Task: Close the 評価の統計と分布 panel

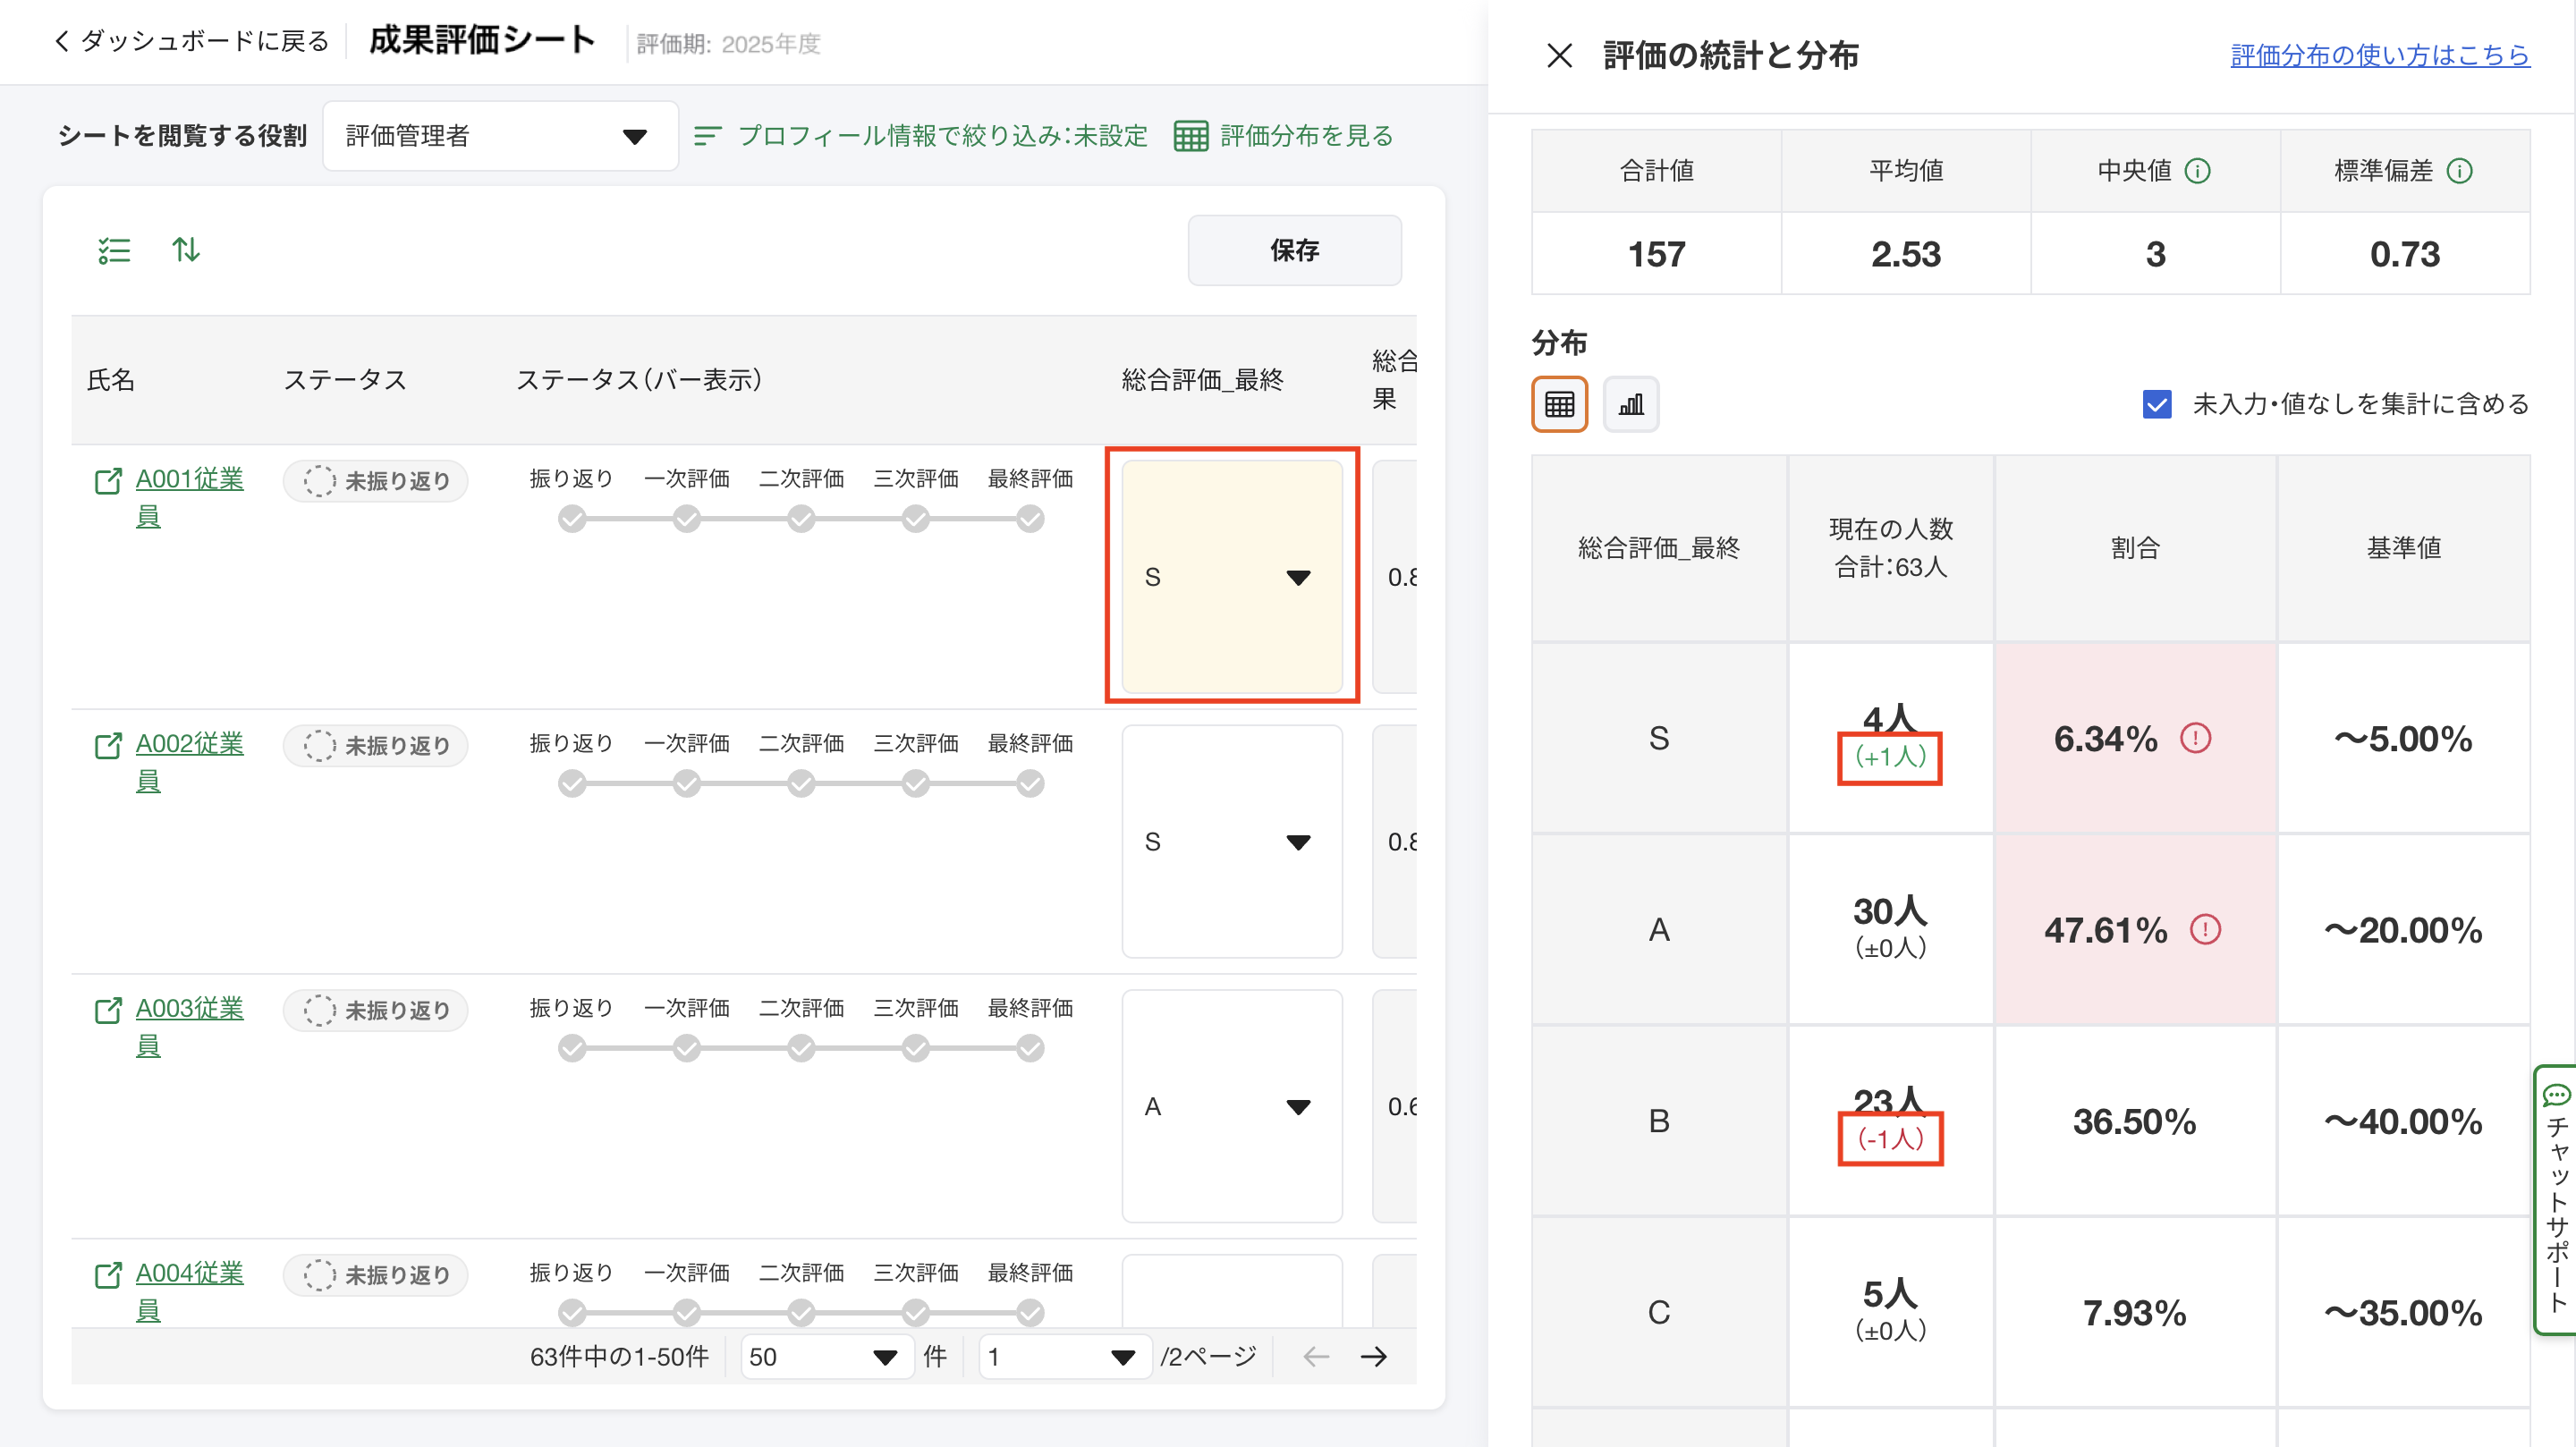Action: tap(1559, 56)
